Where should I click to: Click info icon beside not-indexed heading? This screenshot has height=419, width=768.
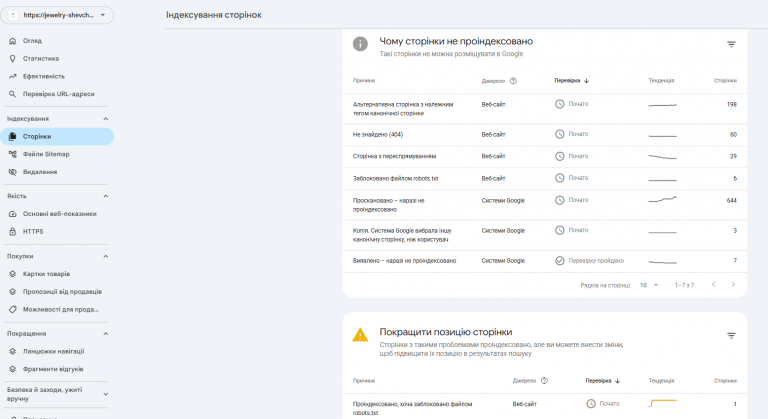(360, 44)
